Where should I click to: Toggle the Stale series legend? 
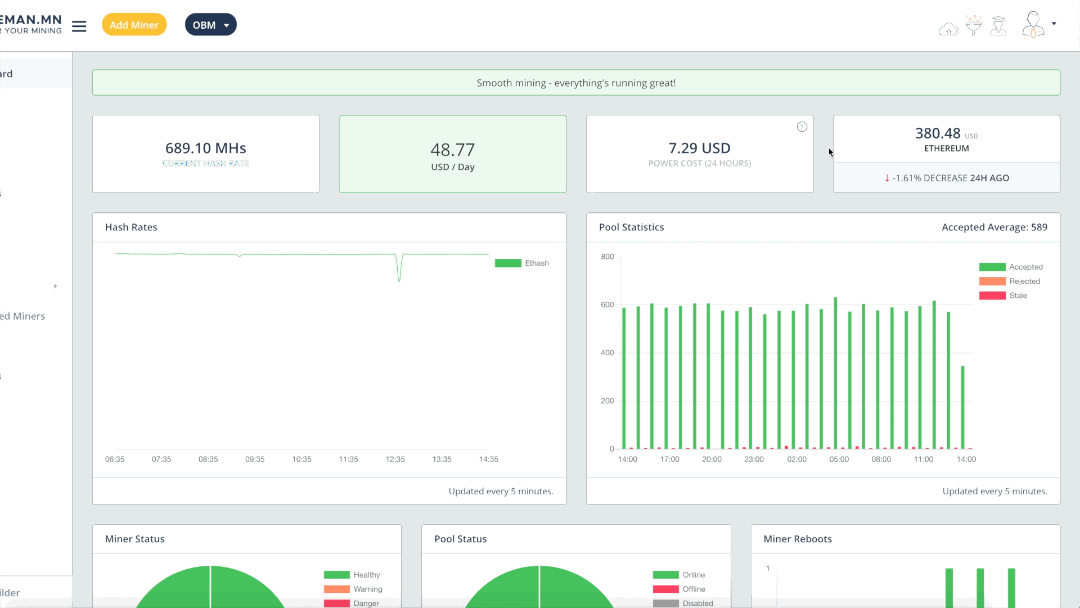(1003, 296)
